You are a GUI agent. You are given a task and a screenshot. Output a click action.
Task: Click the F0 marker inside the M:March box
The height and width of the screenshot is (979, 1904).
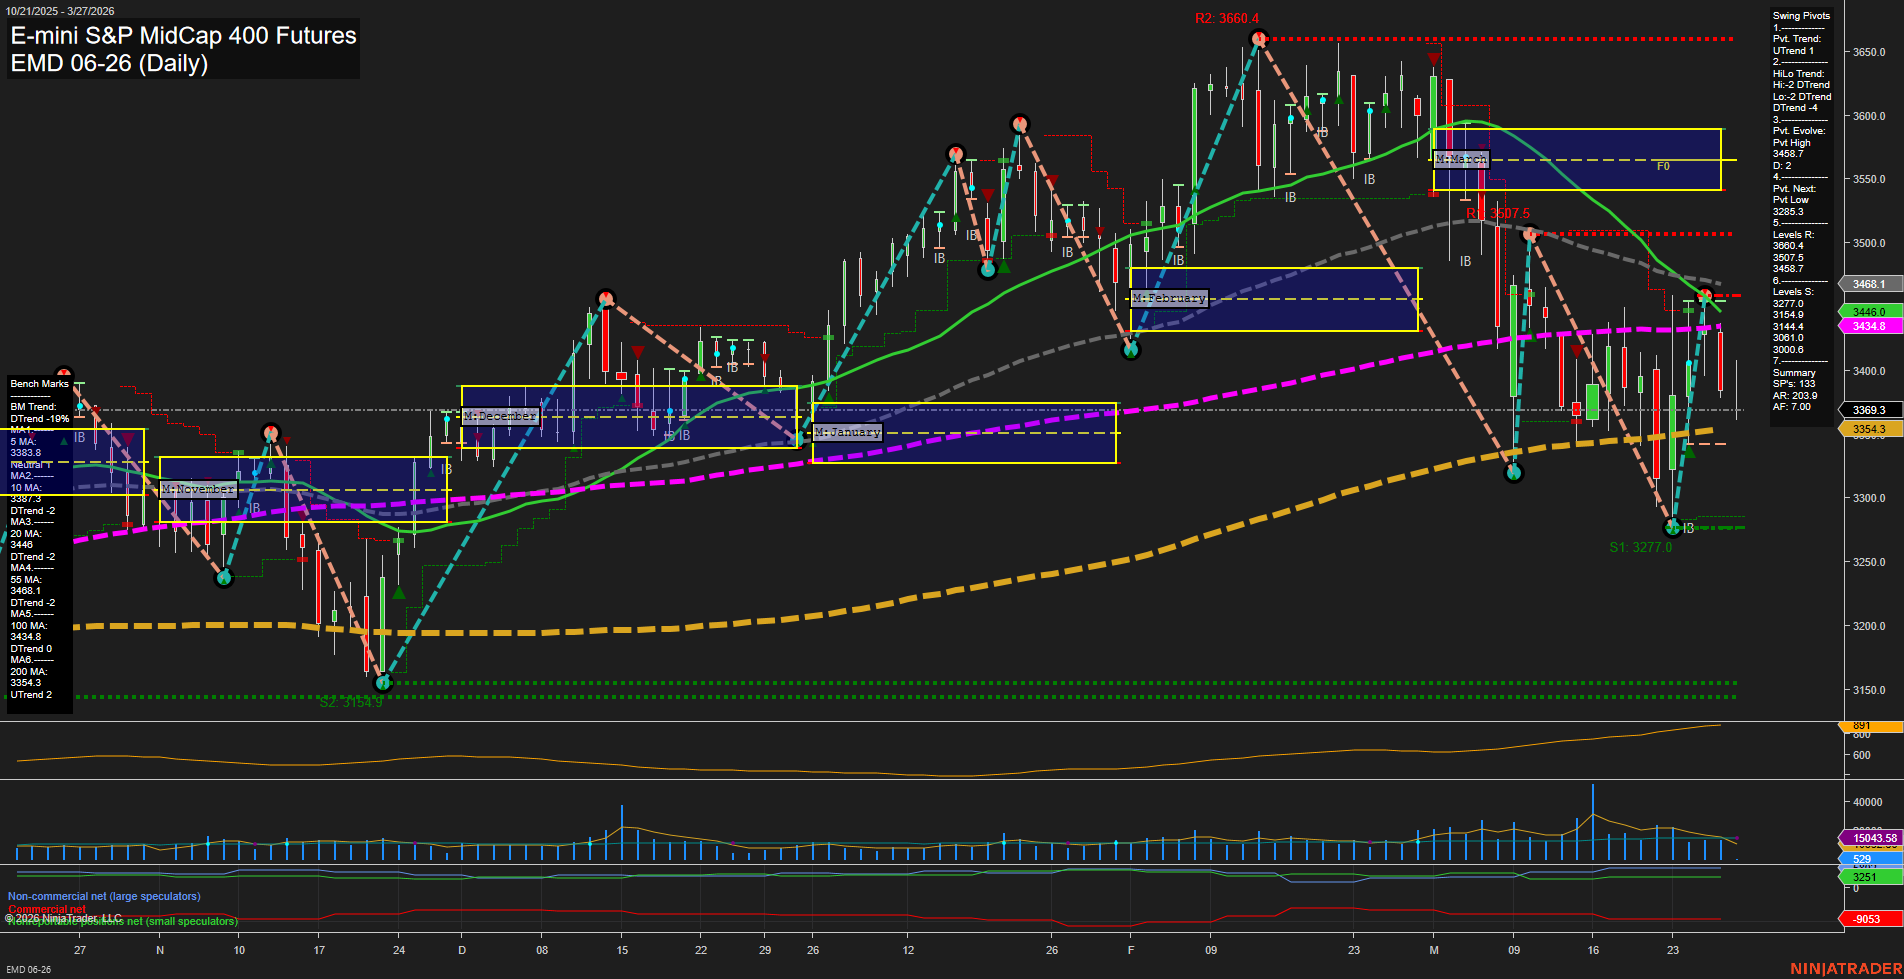pos(1663,167)
